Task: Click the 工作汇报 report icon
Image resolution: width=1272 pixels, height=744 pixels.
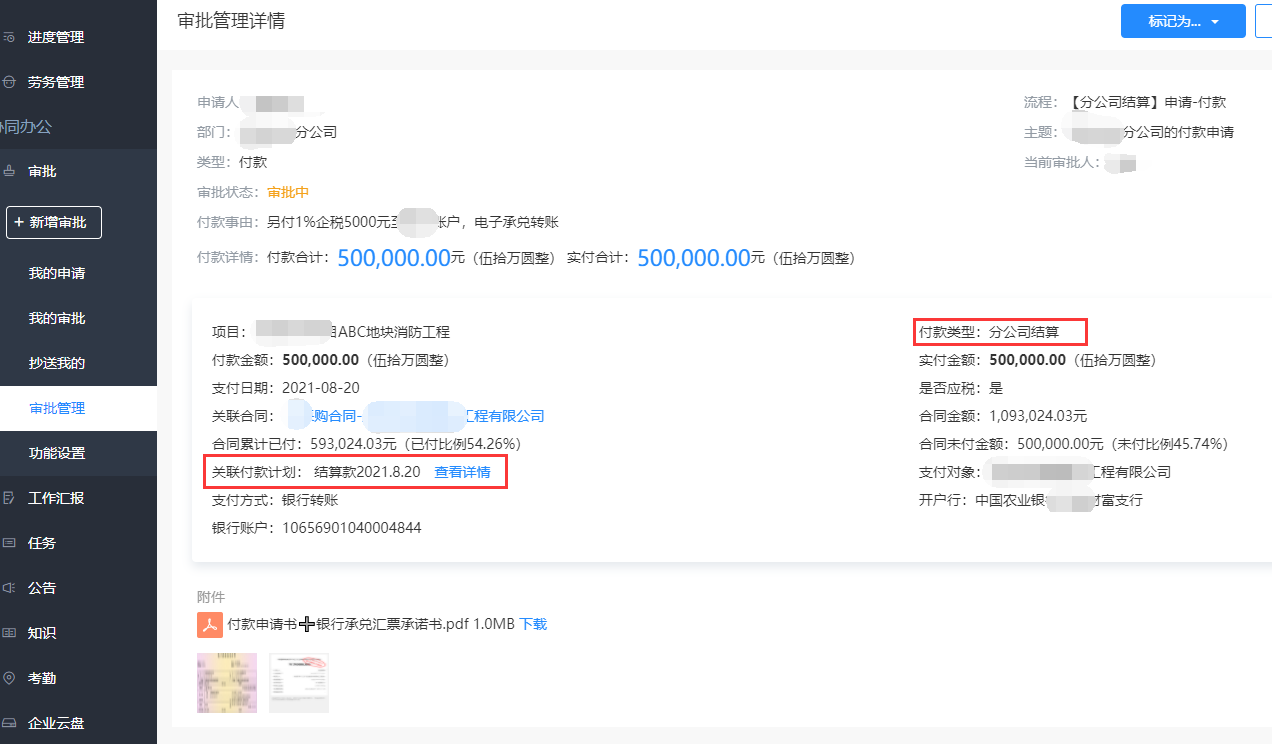Action: [x=9, y=498]
